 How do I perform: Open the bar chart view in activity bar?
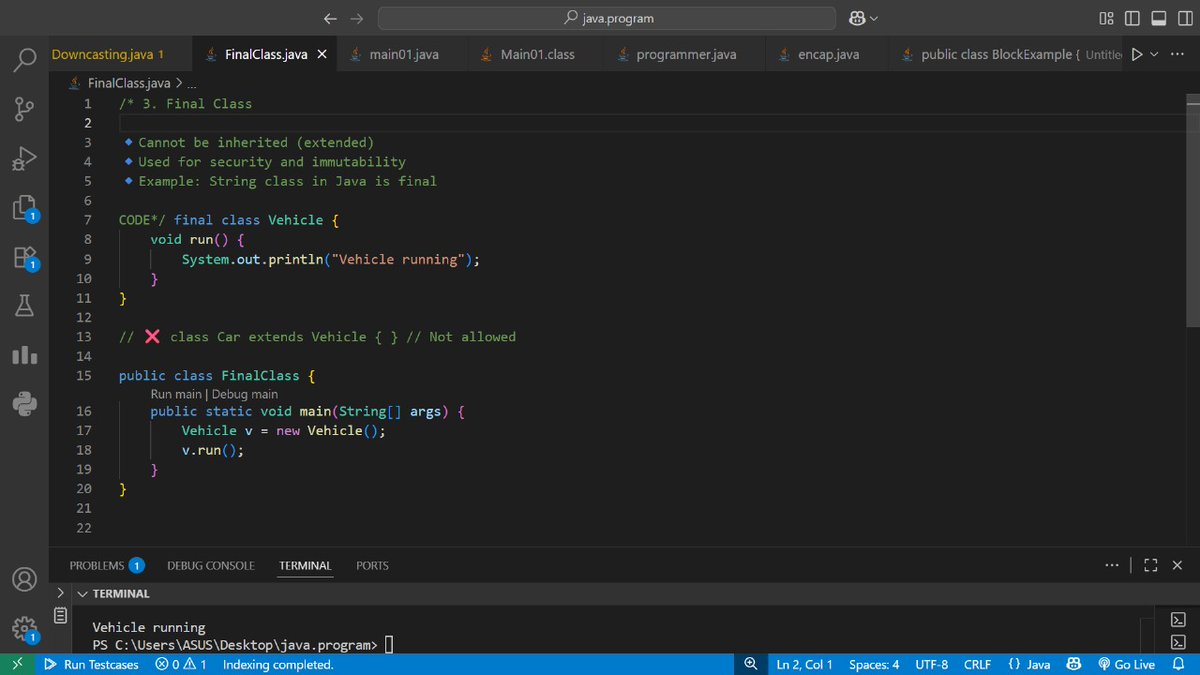[x=25, y=355]
